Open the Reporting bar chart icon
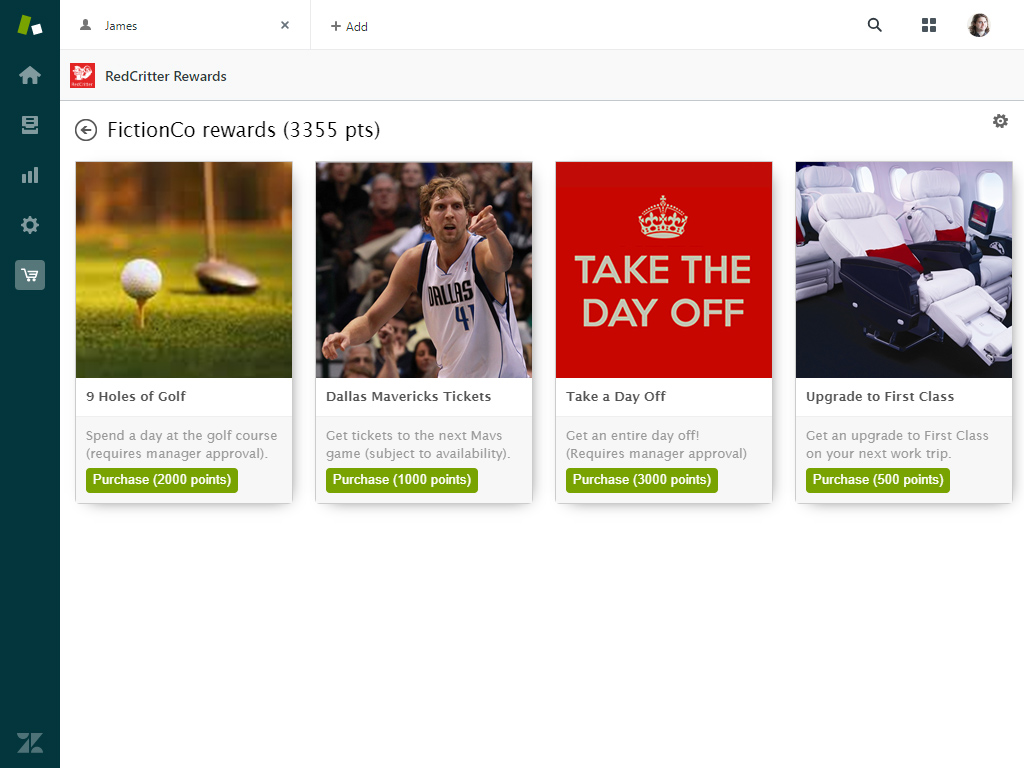1024x768 pixels. [x=30, y=175]
